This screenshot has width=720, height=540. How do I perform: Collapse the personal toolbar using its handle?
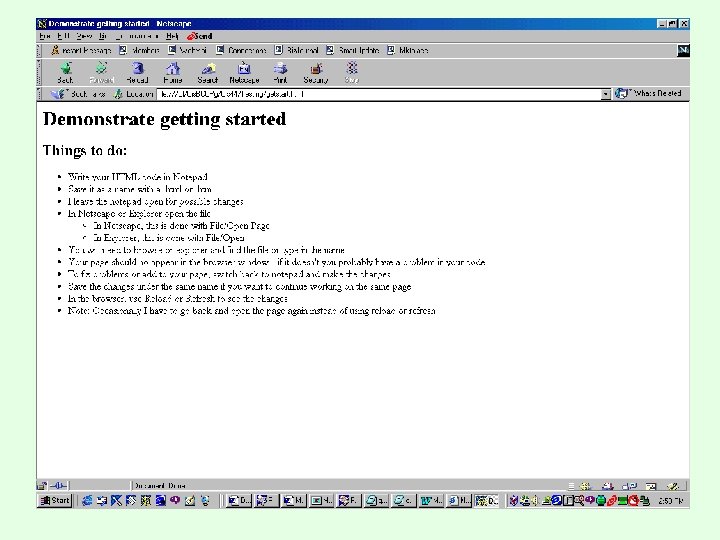[x=39, y=51]
